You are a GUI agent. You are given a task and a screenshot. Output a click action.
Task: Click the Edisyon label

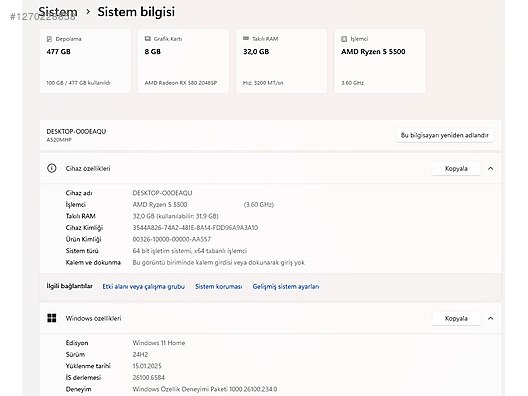(x=77, y=343)
